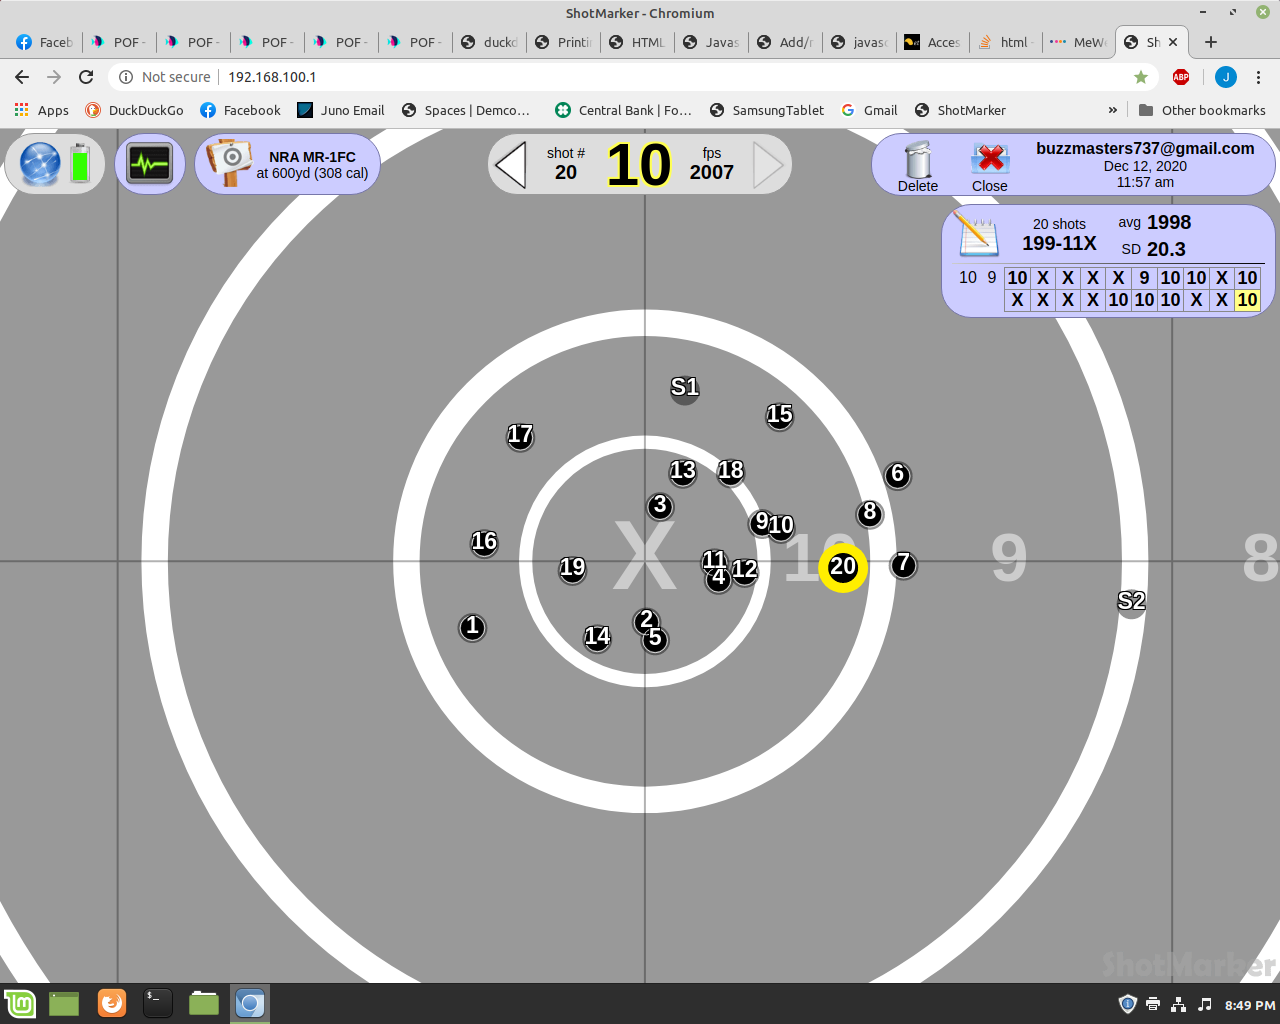
Task: Select the highlighted shot 20 marker
Action: [843, 567]
